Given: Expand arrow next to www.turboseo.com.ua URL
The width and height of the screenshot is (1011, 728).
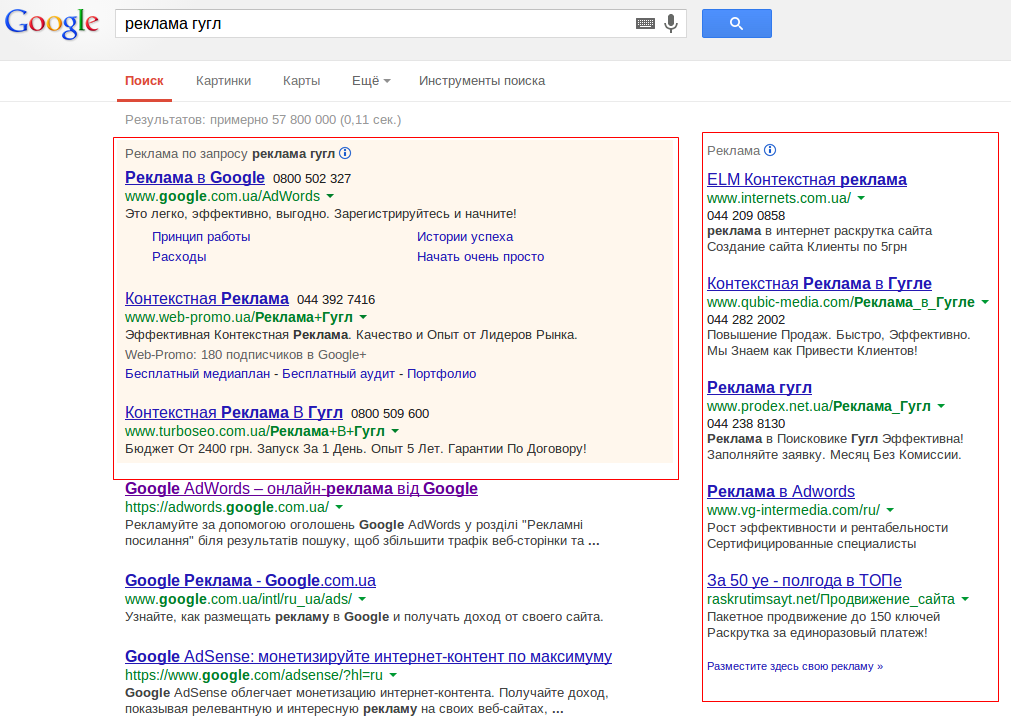Looking at the screenshot, I should [395, 431].
